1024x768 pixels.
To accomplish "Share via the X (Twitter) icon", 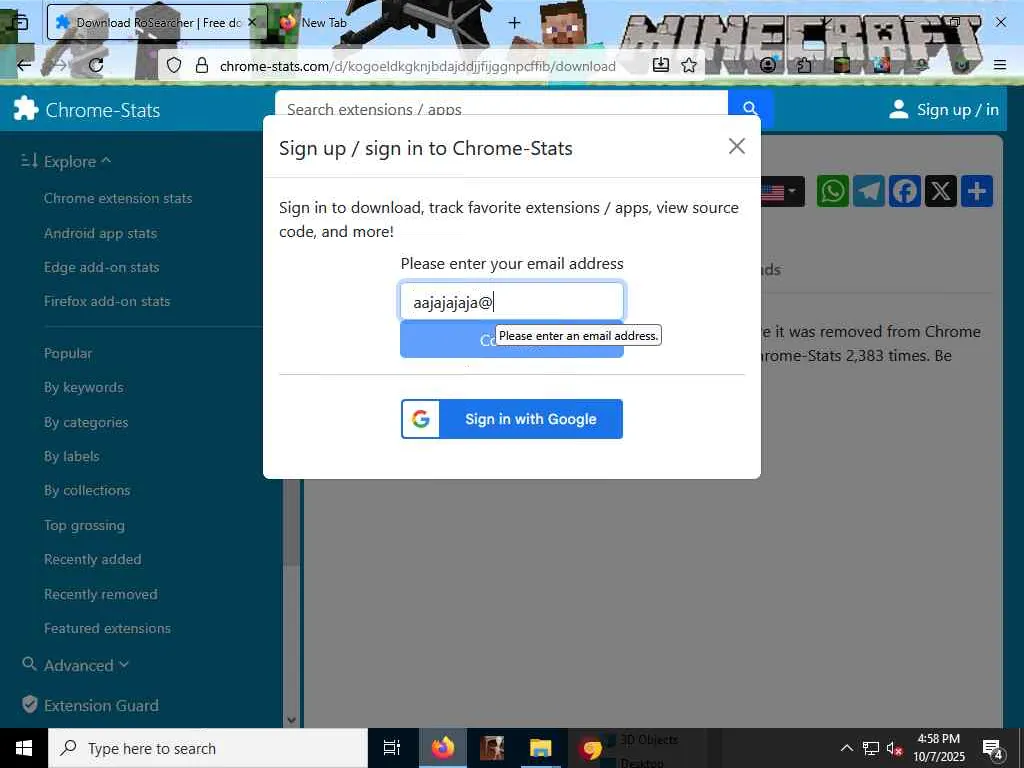I will coord(940,191).
